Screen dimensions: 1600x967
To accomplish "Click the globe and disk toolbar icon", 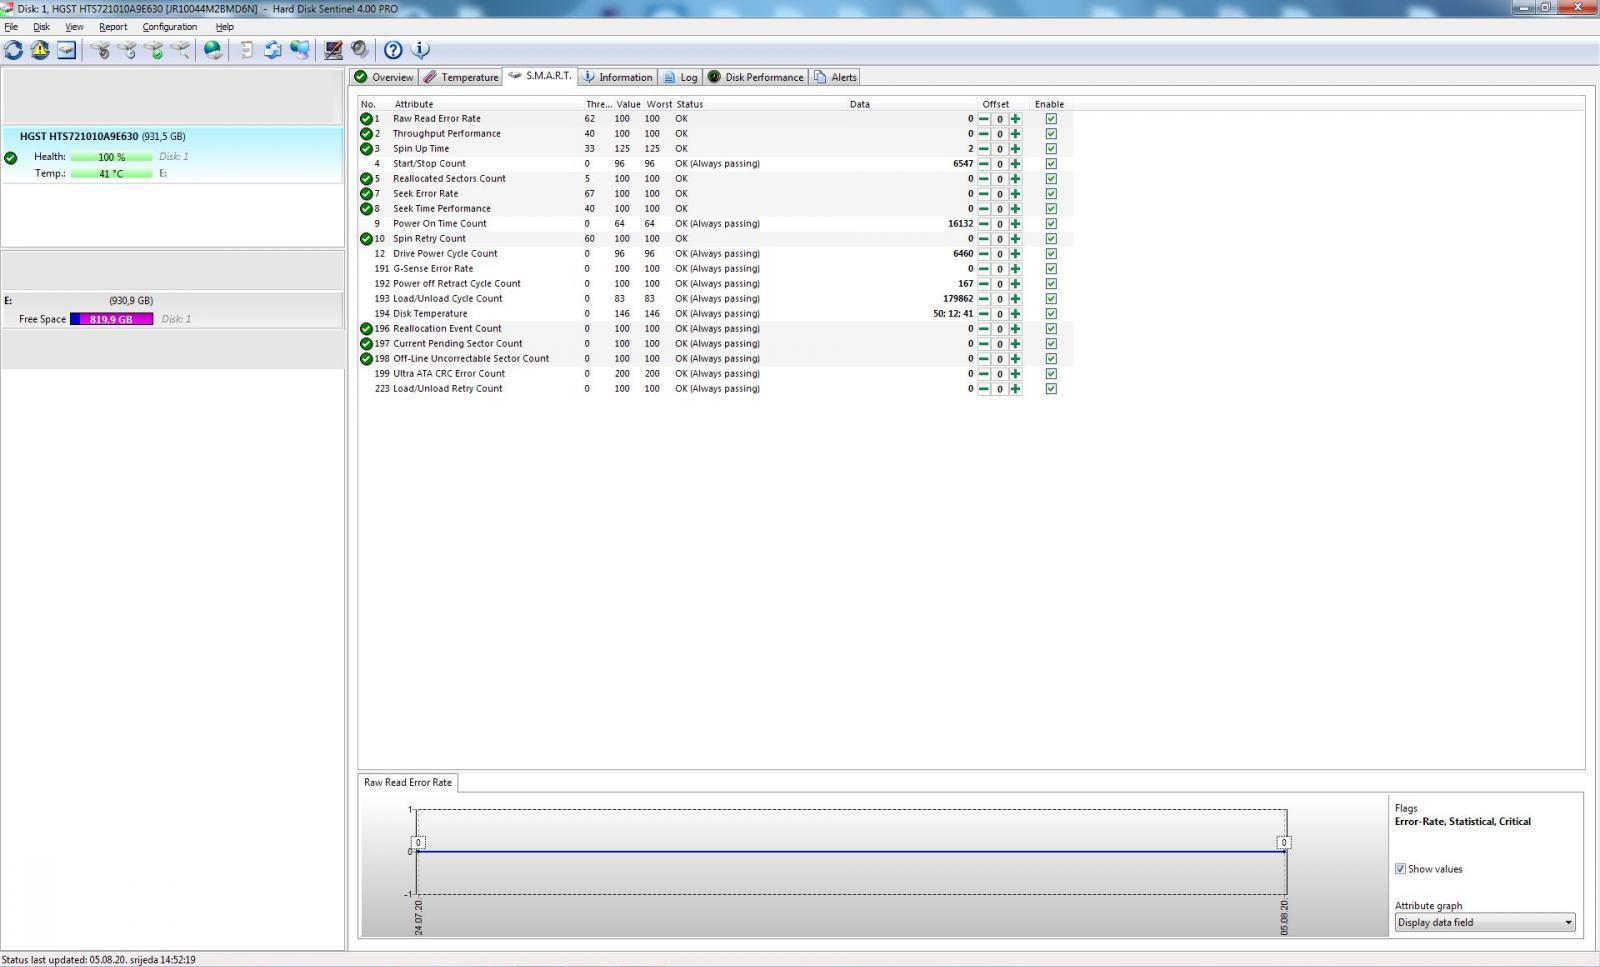I will 213,49.
